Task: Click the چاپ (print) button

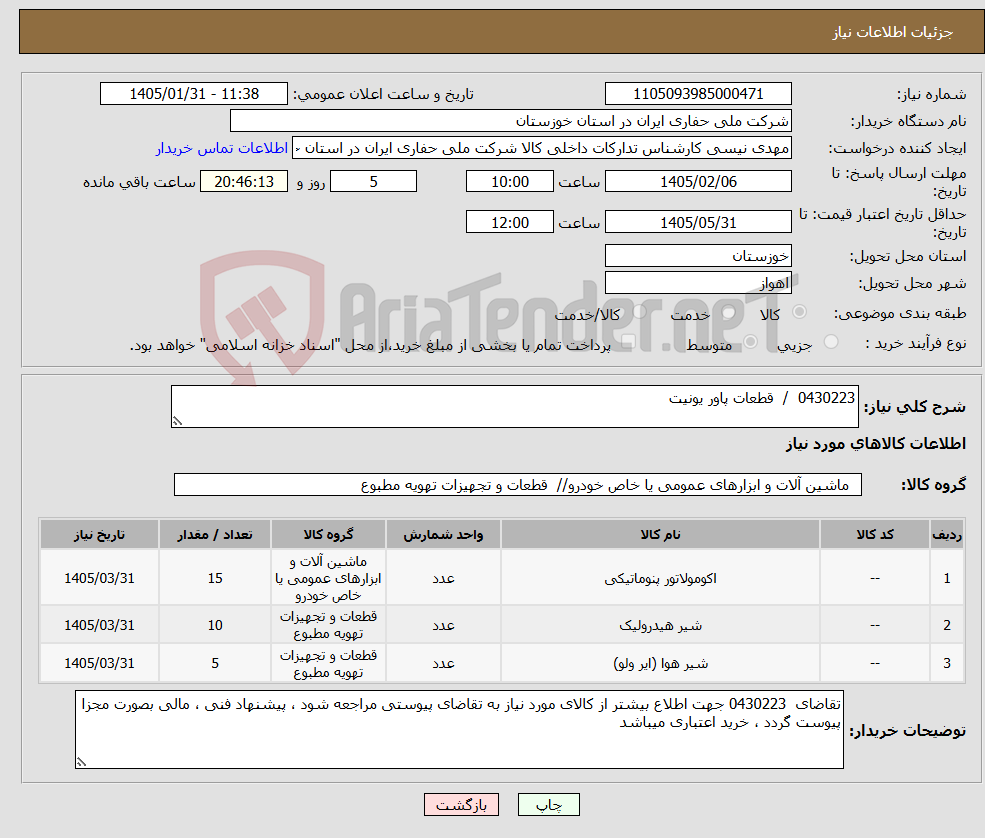Action: 548,805
